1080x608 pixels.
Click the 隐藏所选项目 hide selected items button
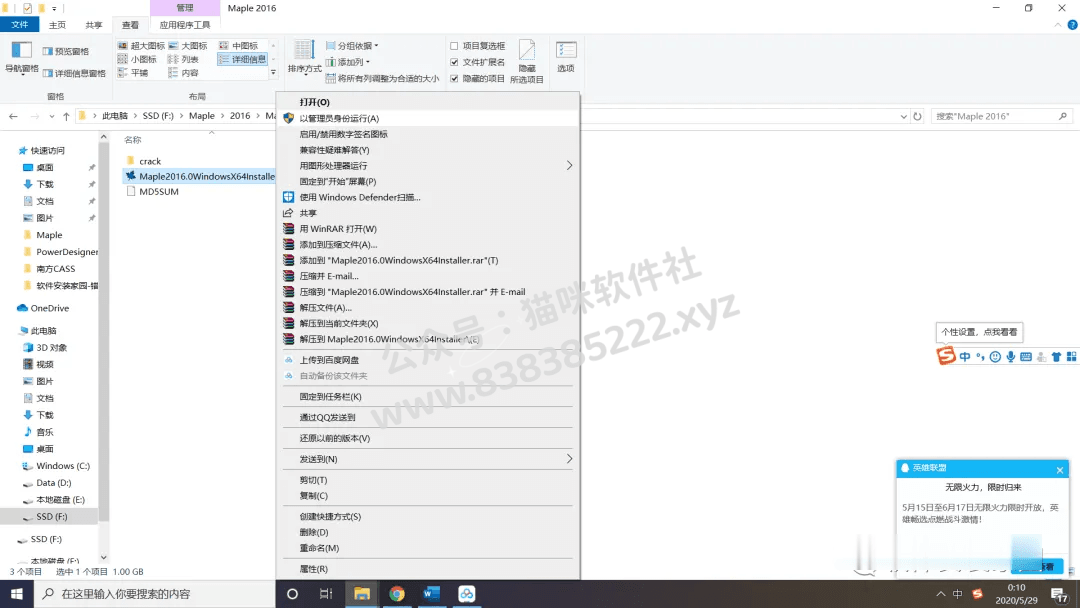[x=527, y=62]
